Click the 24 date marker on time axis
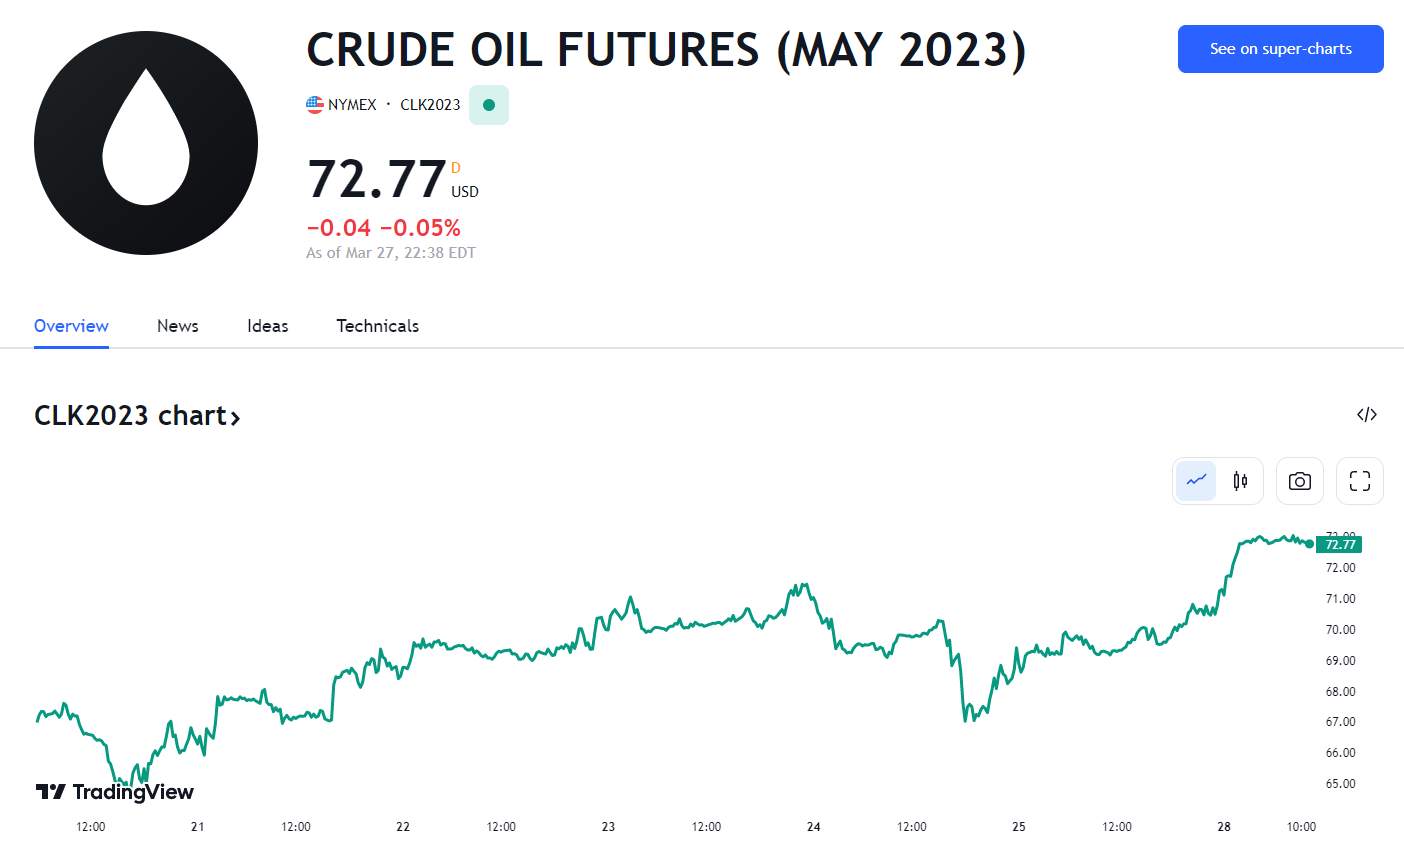 click(x=814, y=826)
